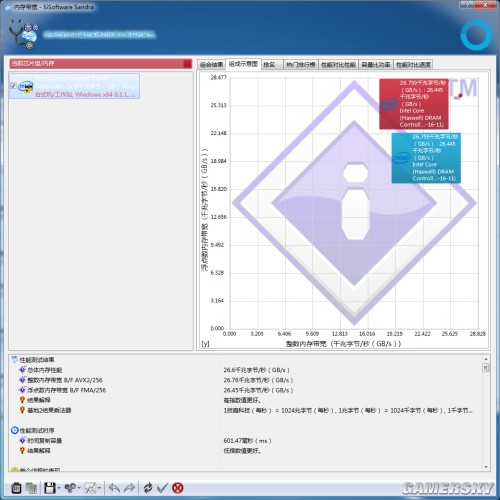Click the red chipset/memory header bar
This screenshot has width=500, height=500.
[101, 64]
